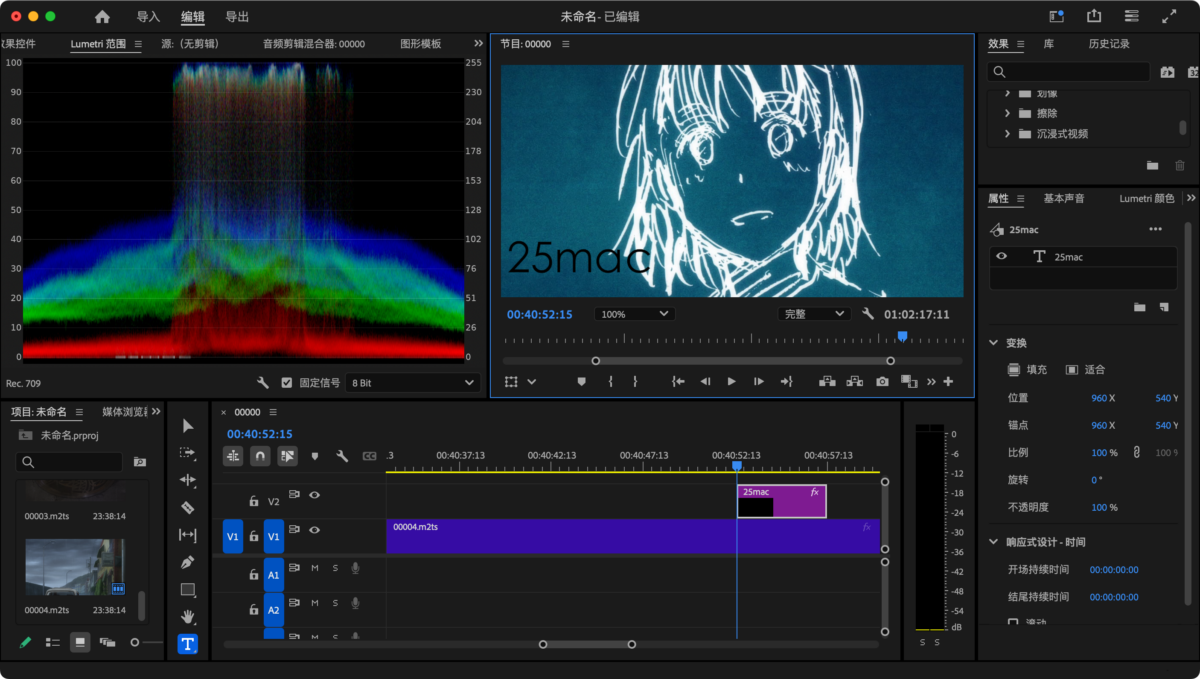This screenshot has height=679, width=1200.
Task: Click the accelerated effects filter icon
Action: 1167,72
